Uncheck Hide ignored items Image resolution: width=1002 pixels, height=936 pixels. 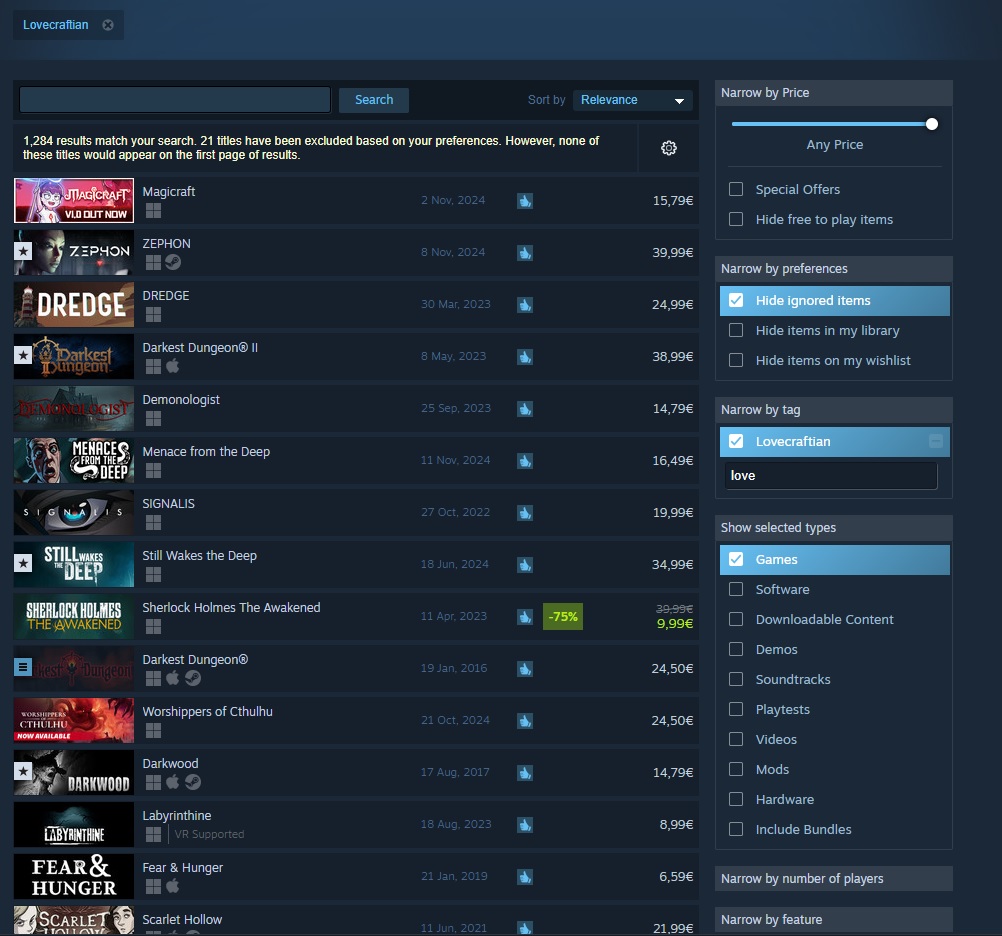(736, 300)
